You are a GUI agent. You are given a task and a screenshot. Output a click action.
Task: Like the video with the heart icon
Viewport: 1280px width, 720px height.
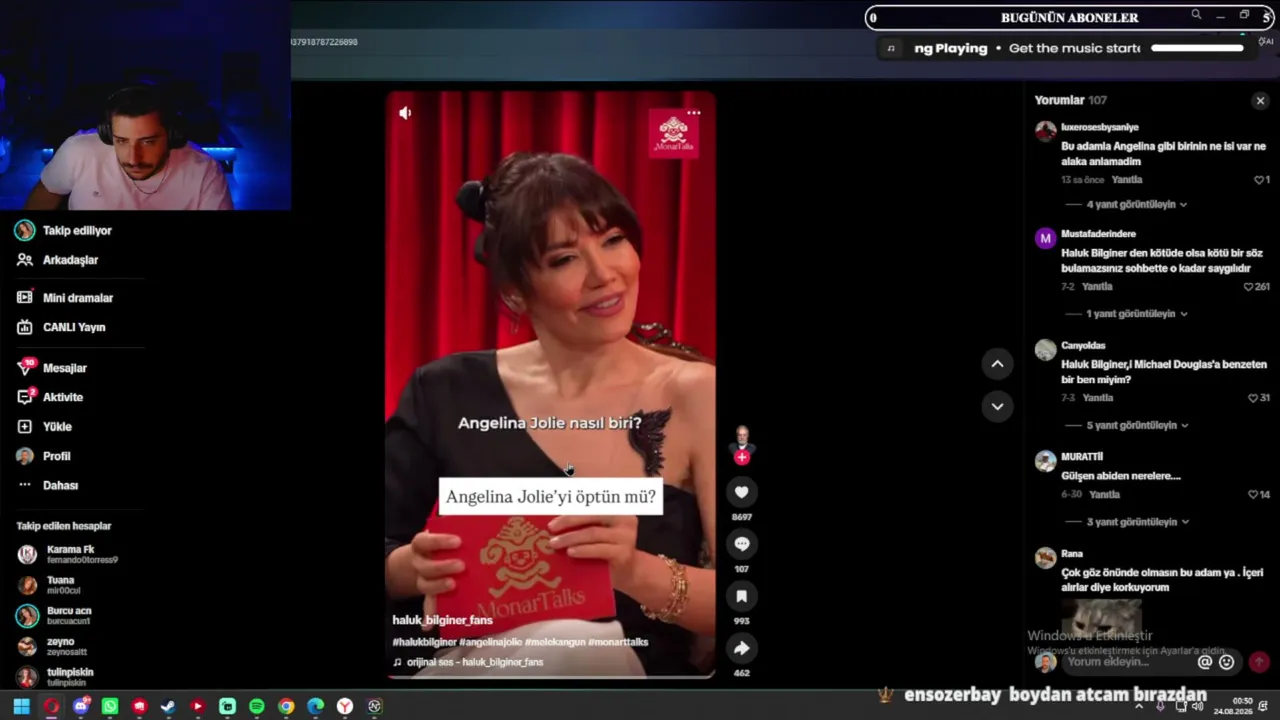click(x=741, y=492)
